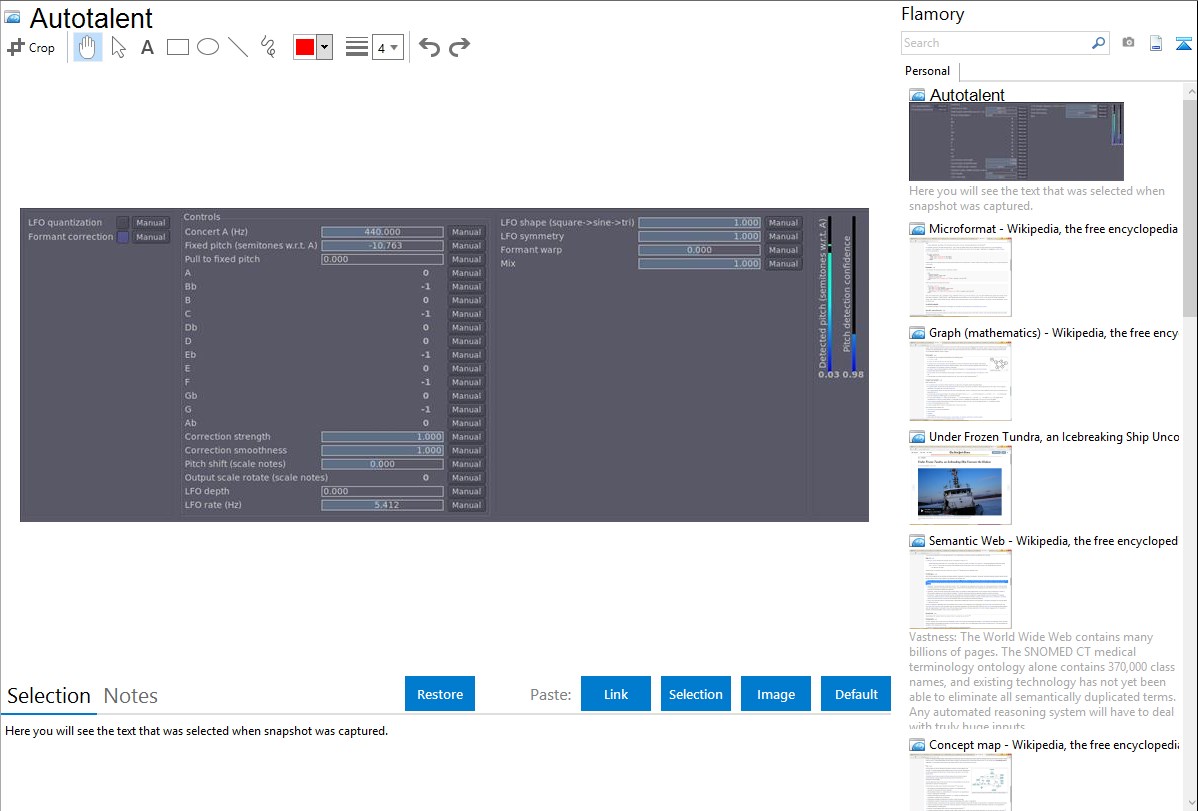Toggle the LFO quantization checkbox
The height and width of the screenshot is (811, 1198).
click(x=122, y=222)
